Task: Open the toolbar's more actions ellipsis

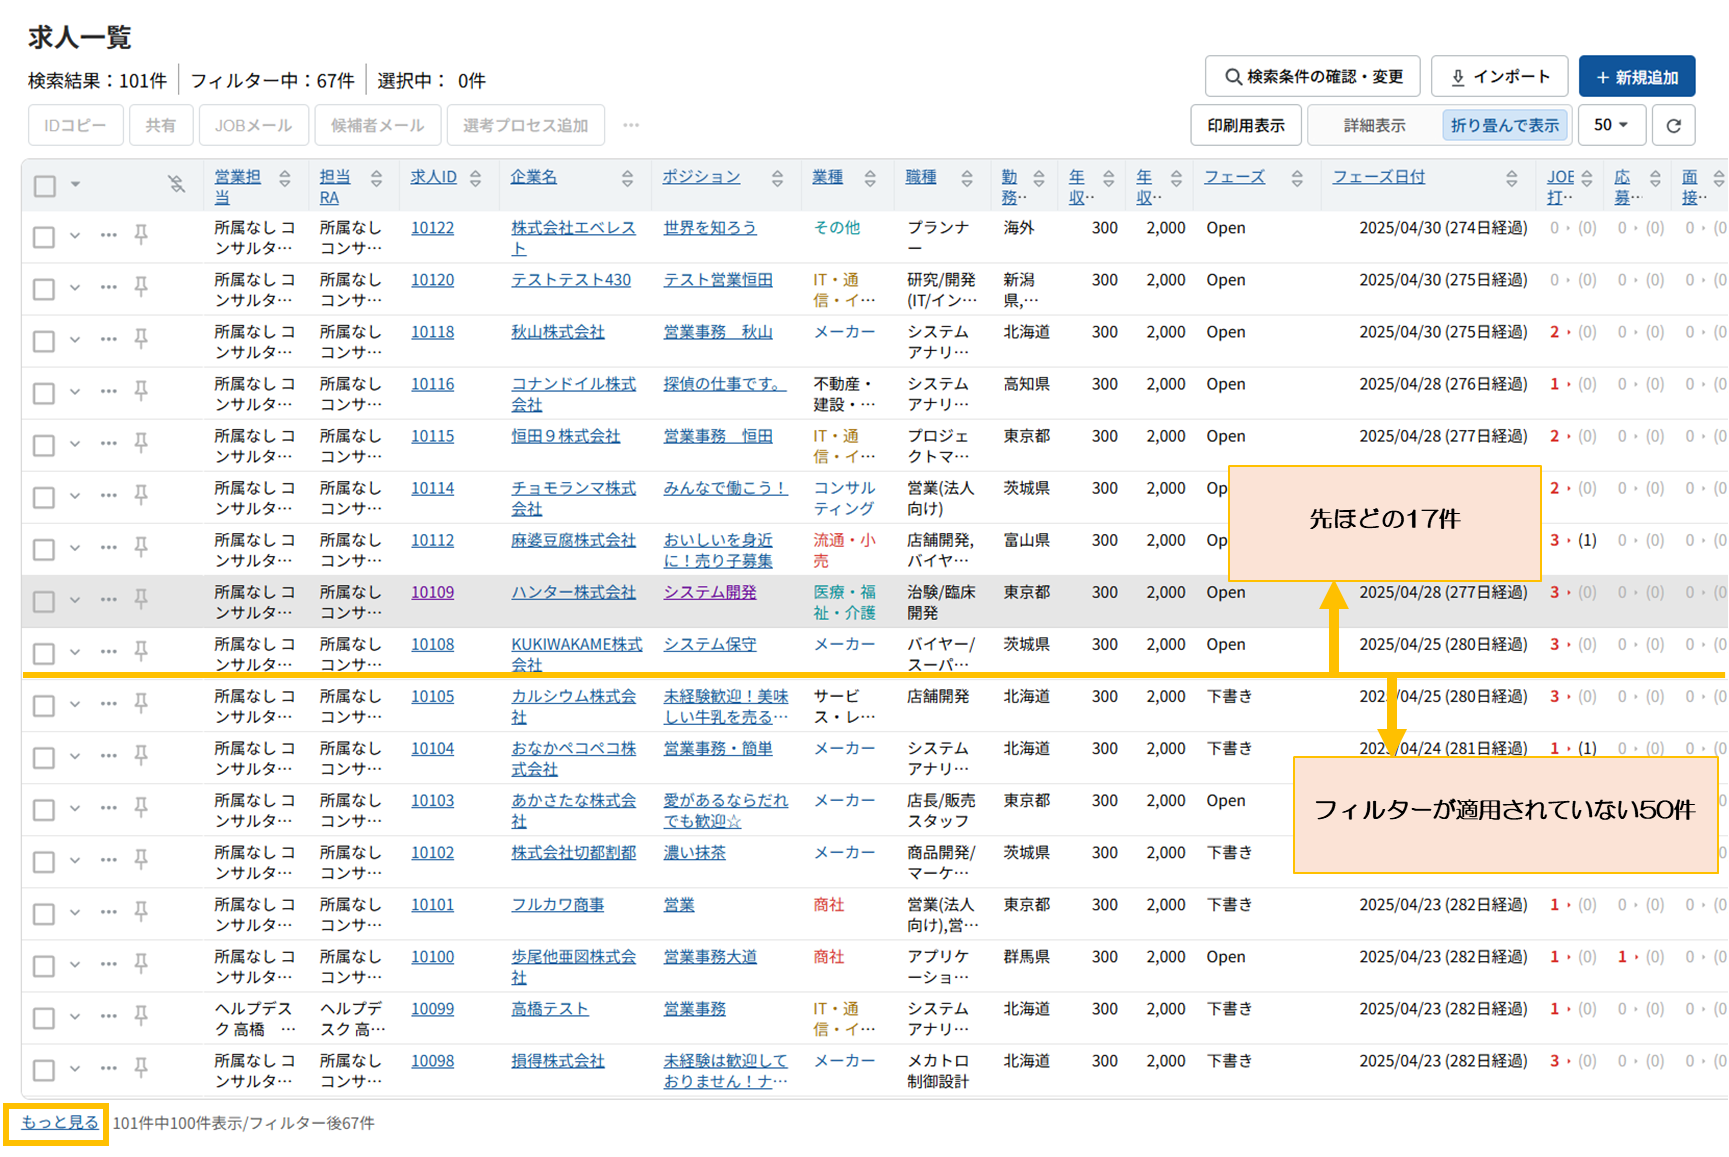Action: pyautogui.click(x=630, y=126)
